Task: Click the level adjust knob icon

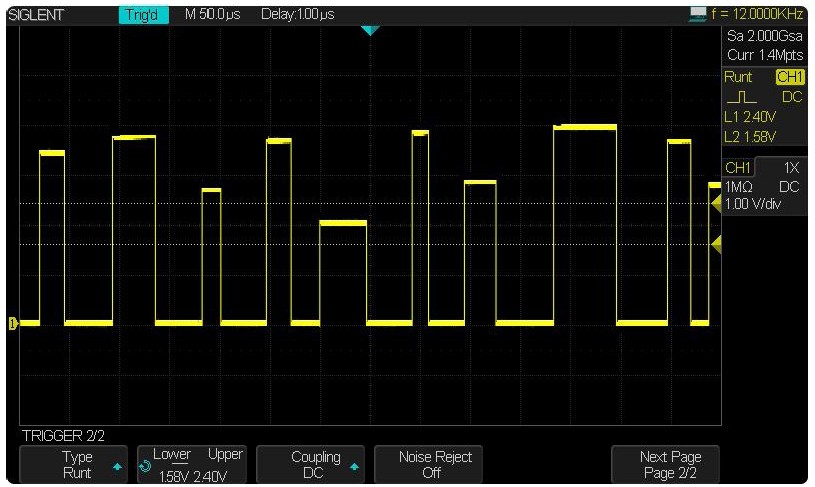Action: (x=146, y=466)
